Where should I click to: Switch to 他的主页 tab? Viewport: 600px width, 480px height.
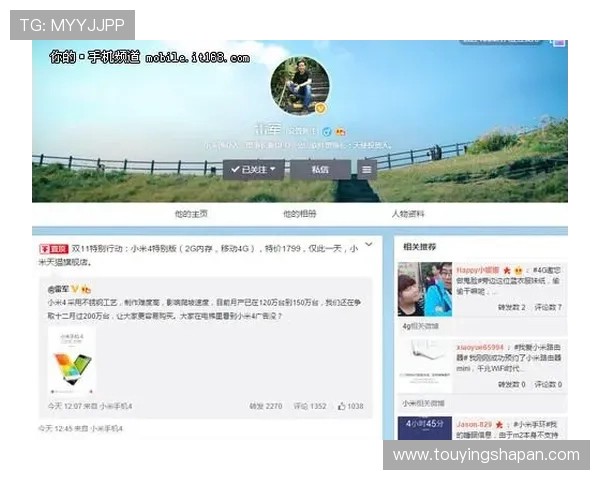[x=191, y=214]
